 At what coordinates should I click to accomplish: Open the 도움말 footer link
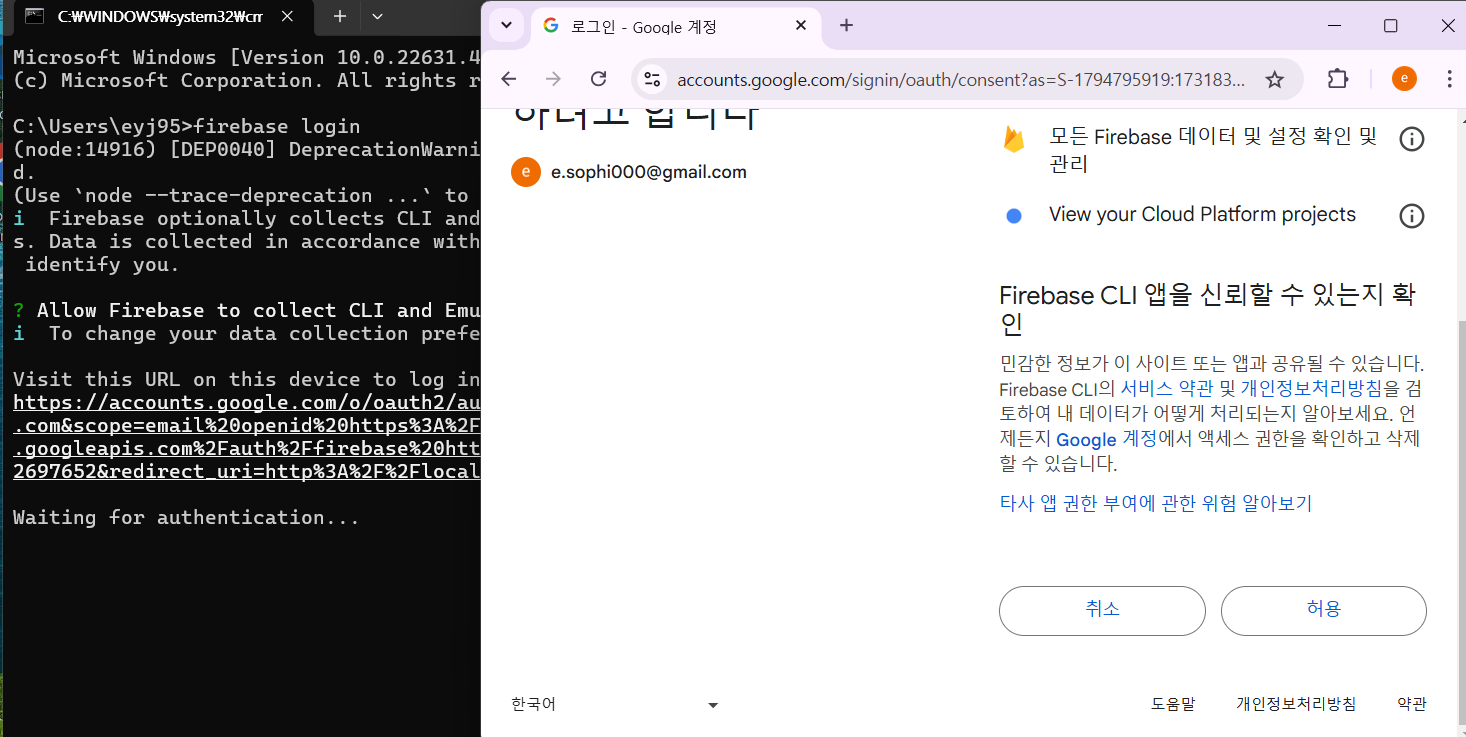1173,704
